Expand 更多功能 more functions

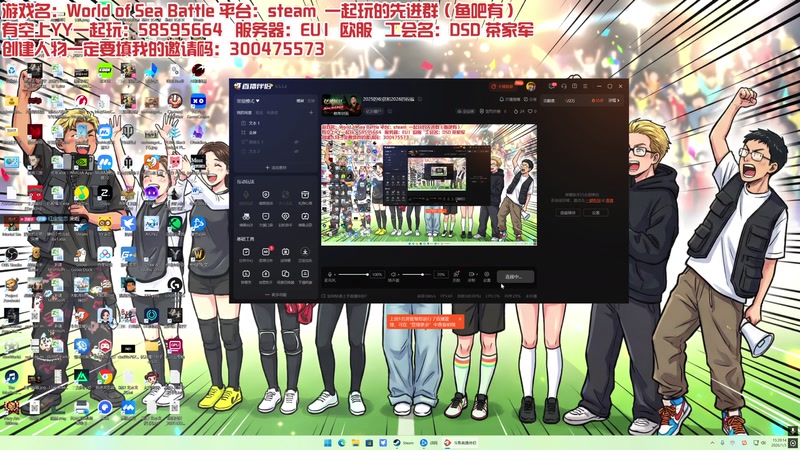(x=276, y=294)
